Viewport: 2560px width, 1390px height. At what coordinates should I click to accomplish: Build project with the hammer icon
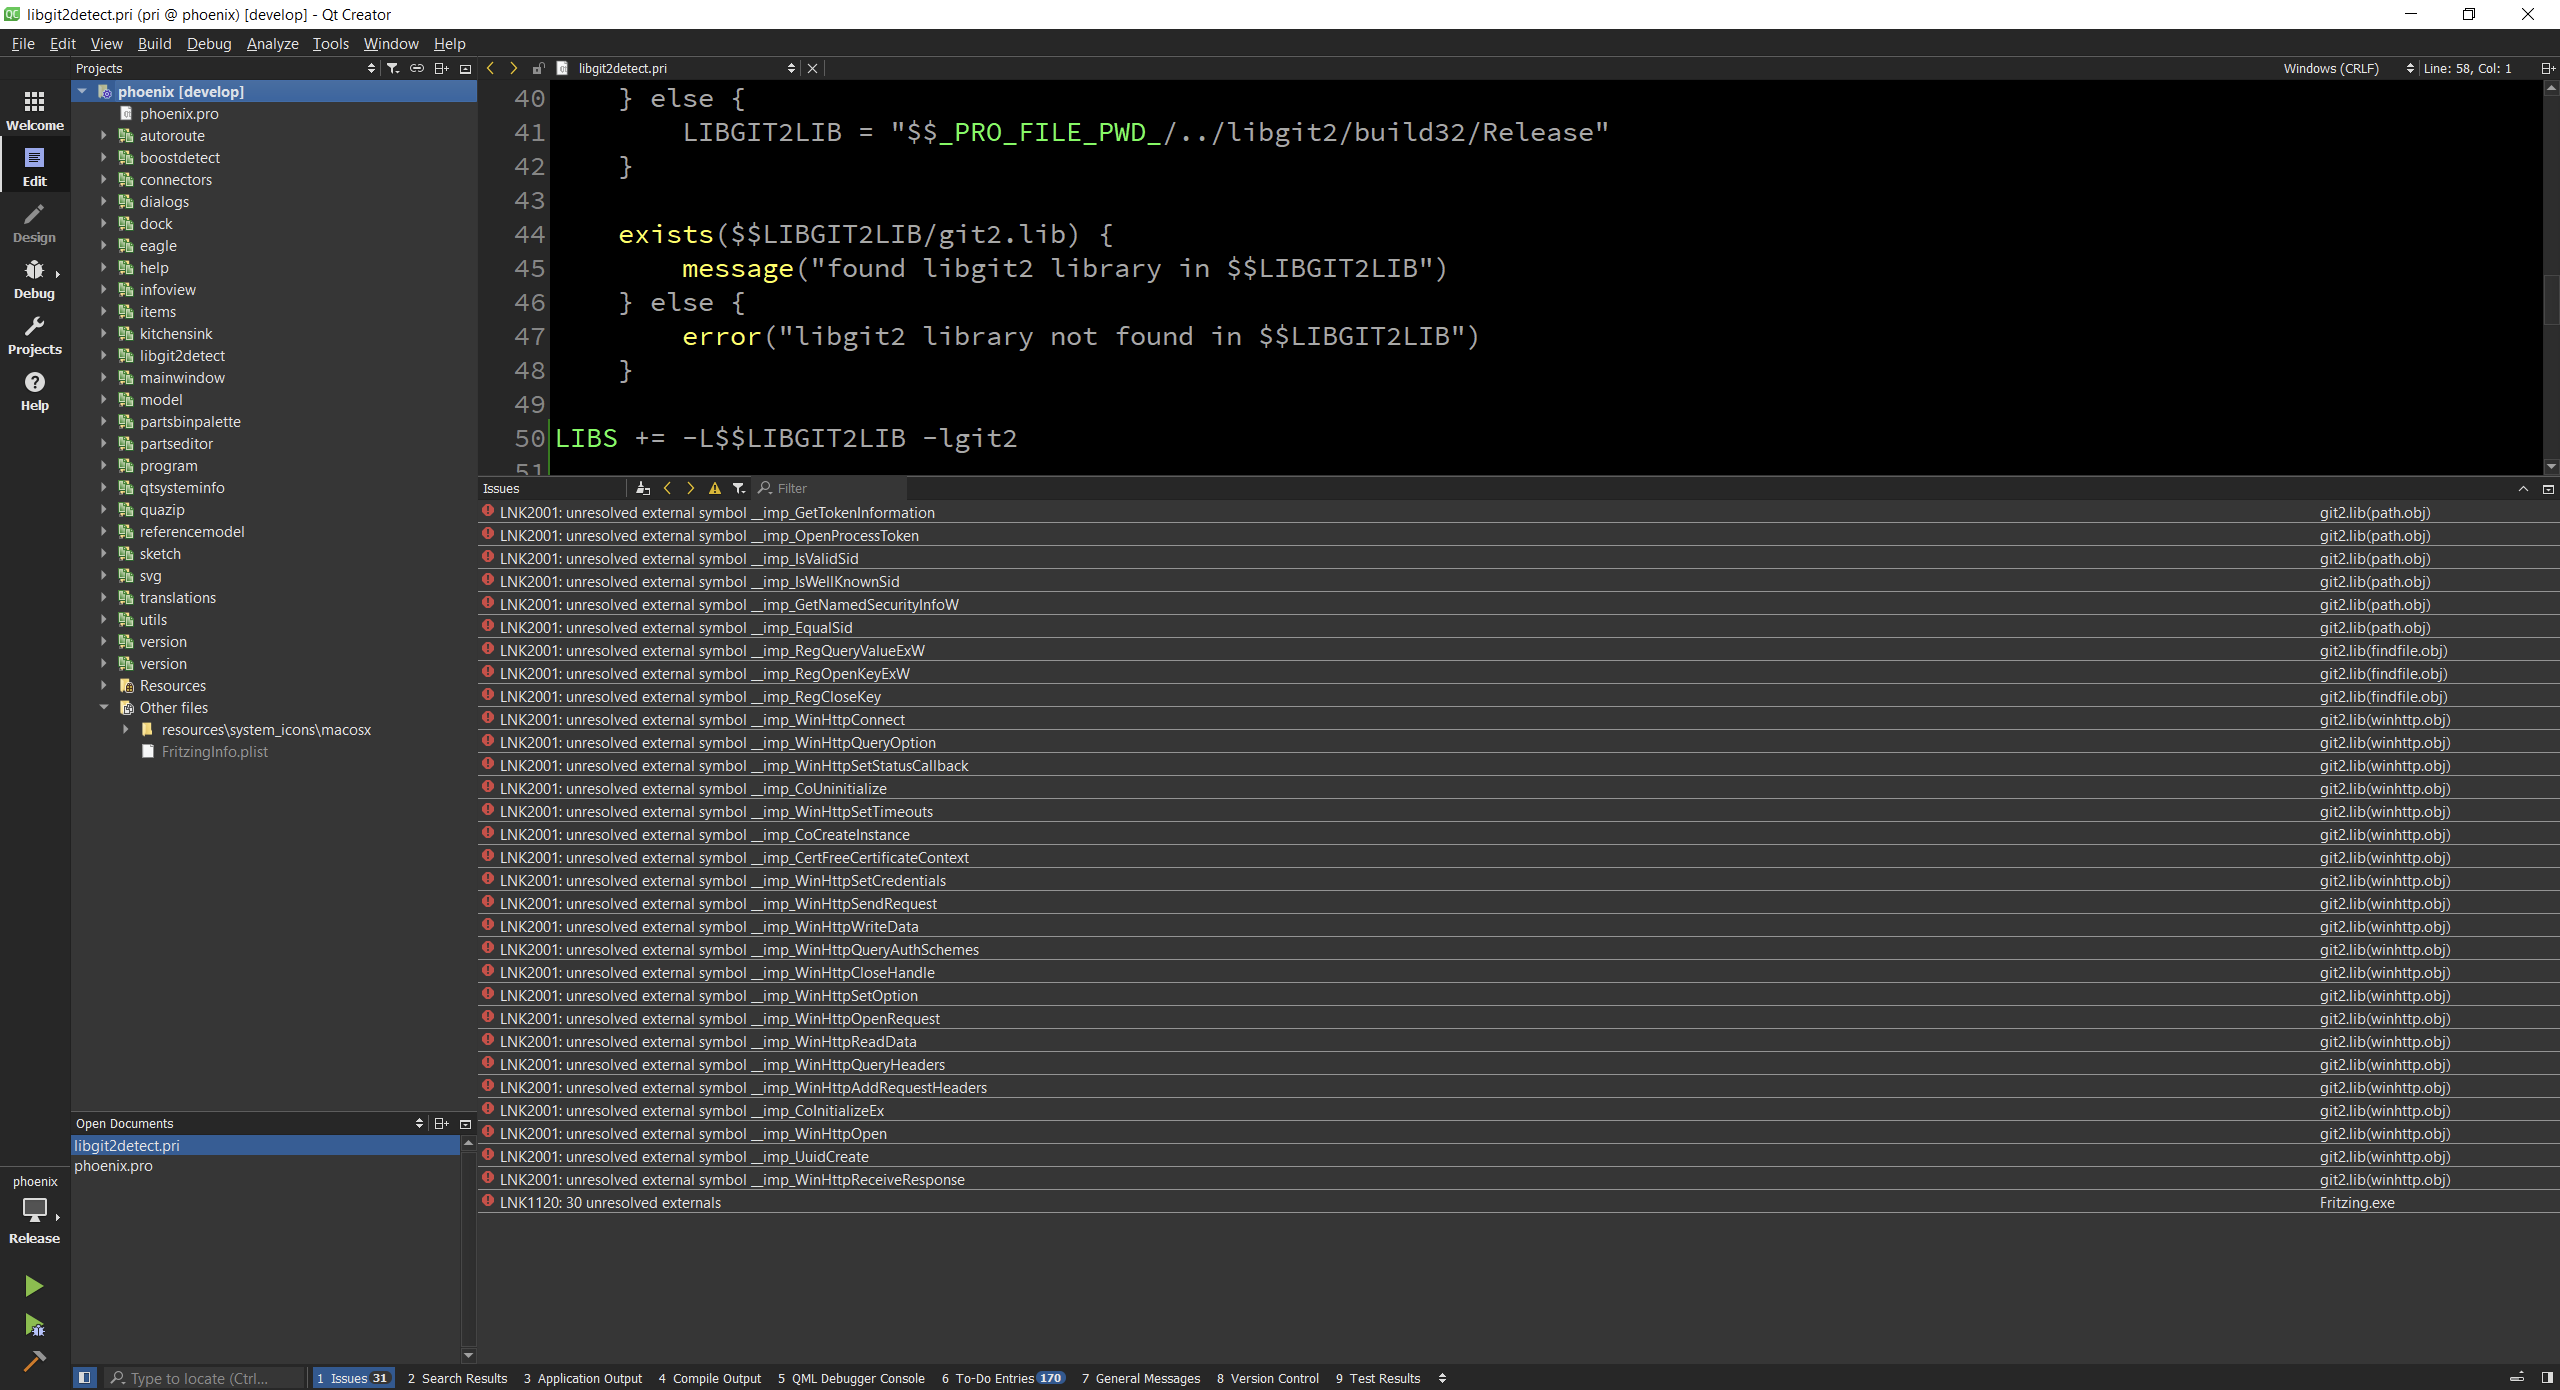pos(34,1360)
